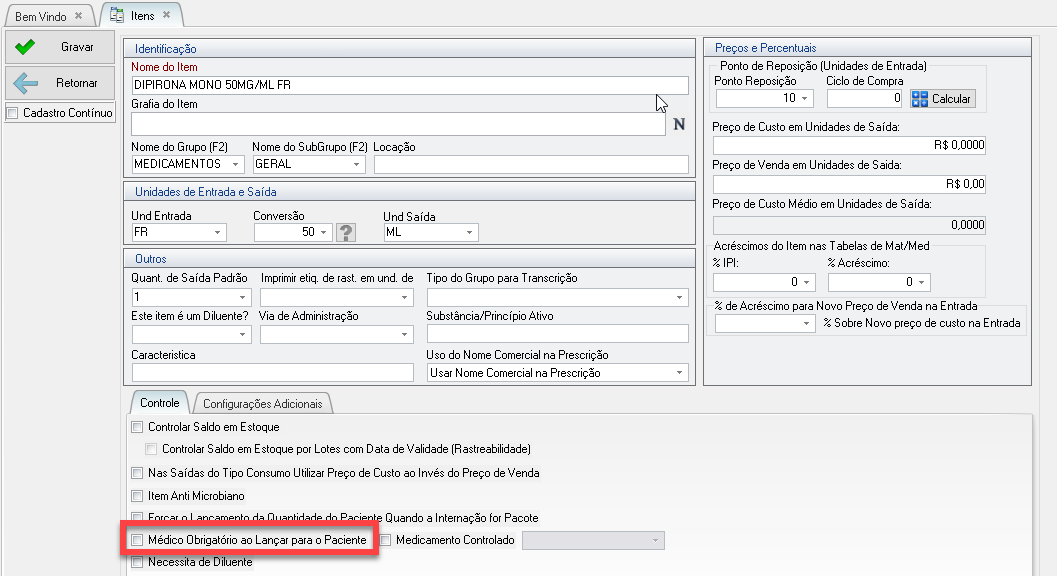
Task: Check Controlar Saldo em Estoque
Action: tap(137, 427)
